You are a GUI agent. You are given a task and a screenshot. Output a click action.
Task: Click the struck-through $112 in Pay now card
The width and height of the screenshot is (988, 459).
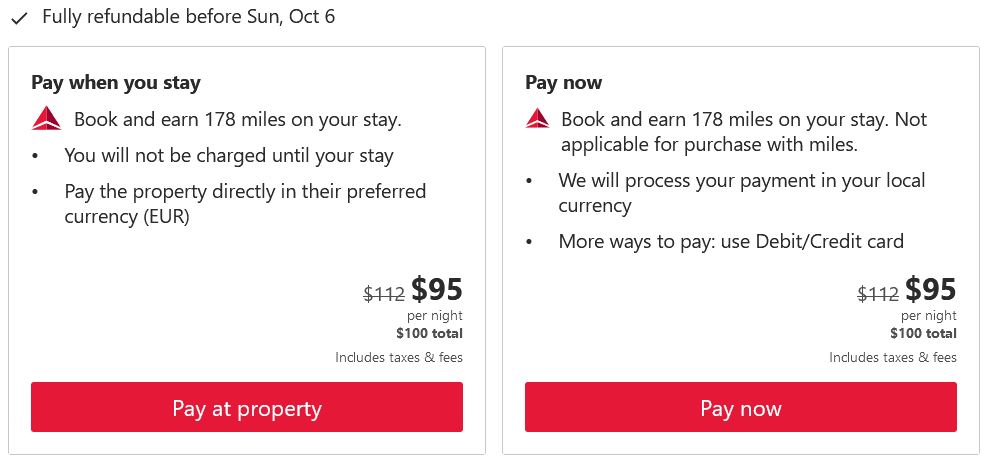(878, 294)
